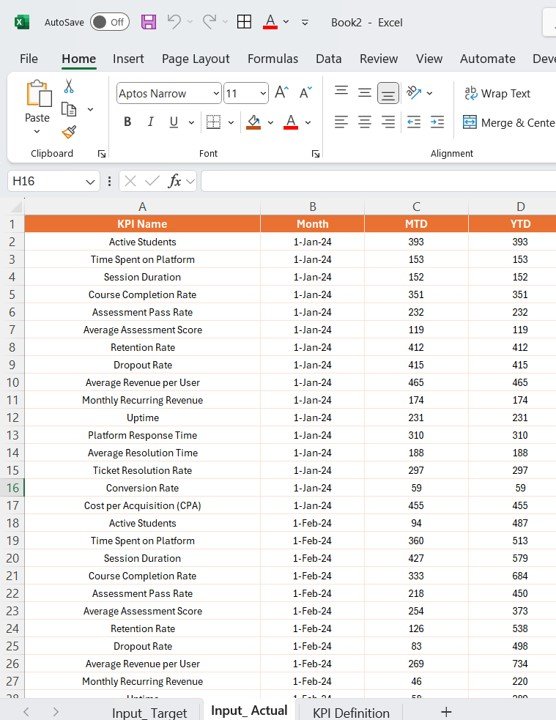Expand the Paste options arrow
The image size is (556, 720).
[x=37, y=132]
